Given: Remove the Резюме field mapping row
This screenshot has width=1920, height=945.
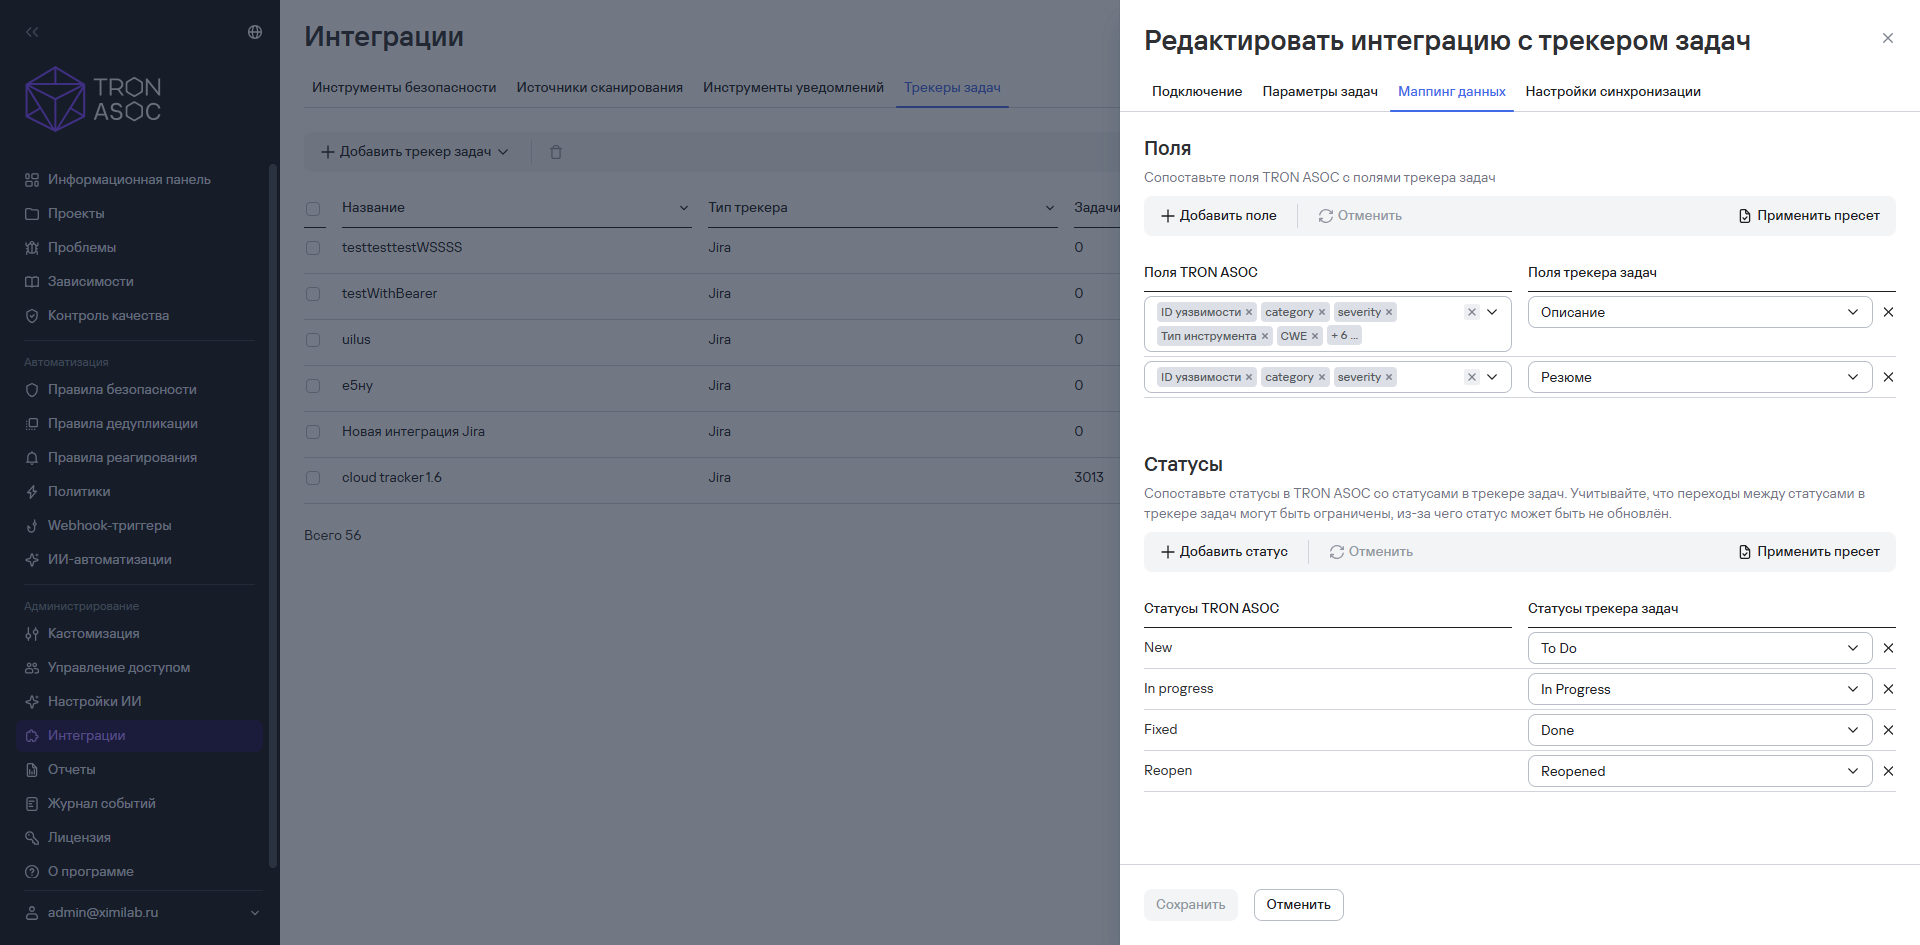Looking at the screenshot, I should [x=1888, y=377].
